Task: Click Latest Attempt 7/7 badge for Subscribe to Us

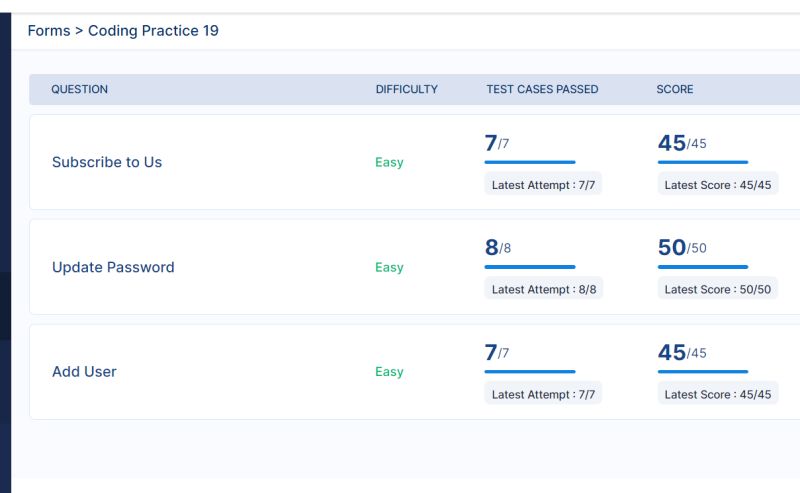Action: tap(543, 184)
